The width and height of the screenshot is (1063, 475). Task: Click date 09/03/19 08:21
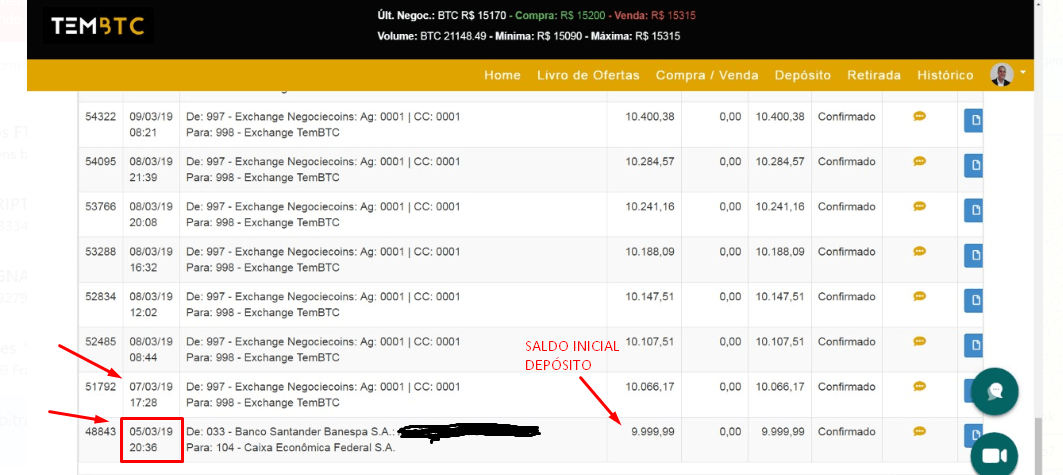tap(151, 125)
